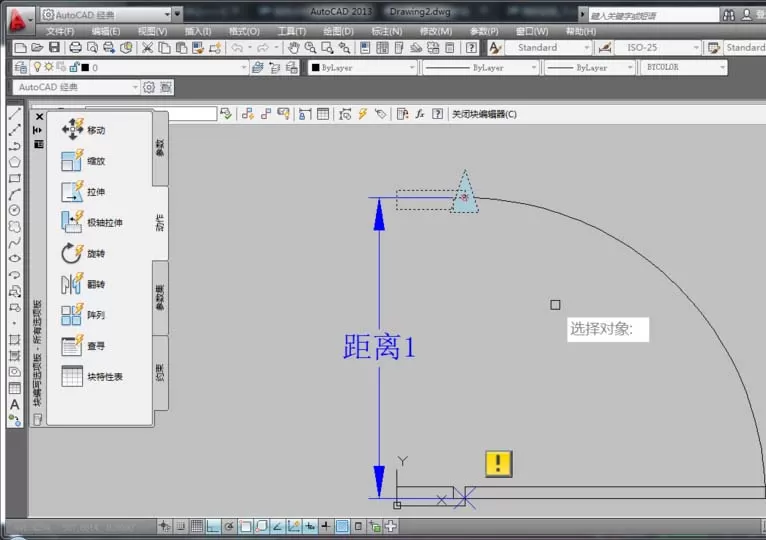Click 关闭块编辑器(C) button
This screenshot has width=766, height=540.
[x=484, y=114]
